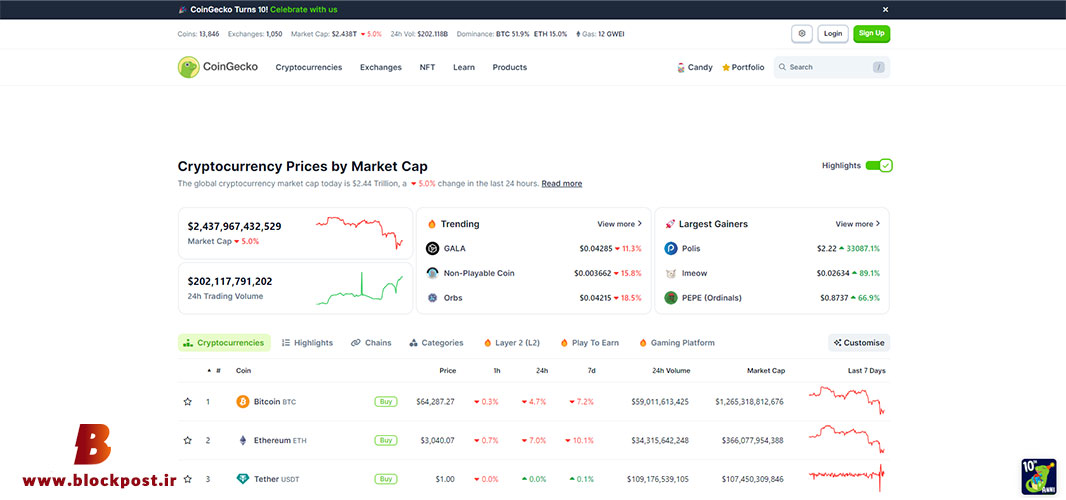1066x500 pixels.
Task: Favorite Tether with the star toggle
Action: pos(188,479)
